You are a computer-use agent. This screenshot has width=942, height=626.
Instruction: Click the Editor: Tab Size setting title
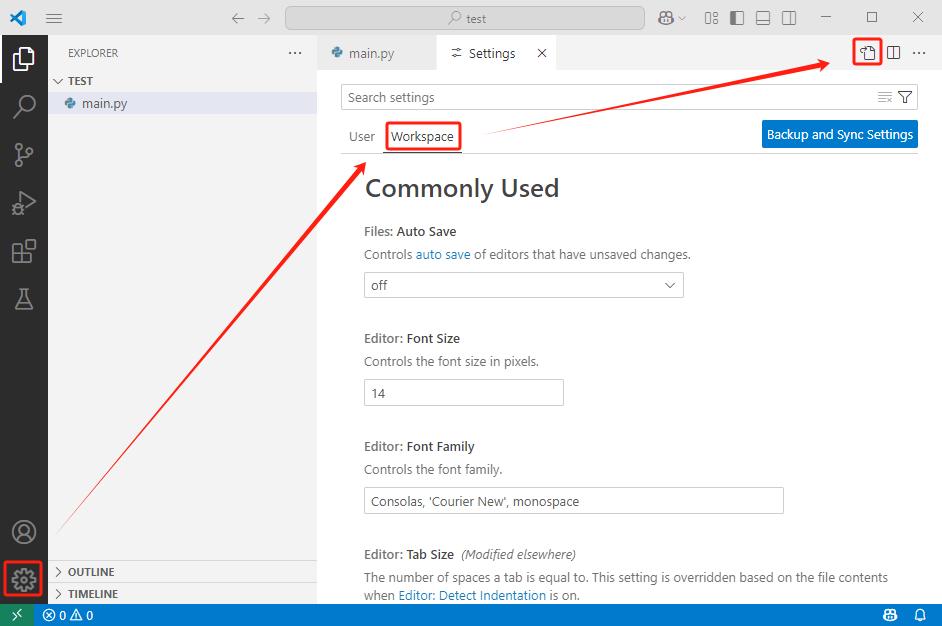[x=409, y=555]
